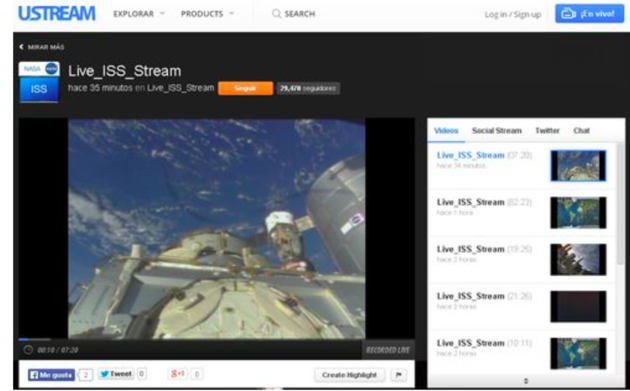This screenshot has height=391, width=630.
Task: Click thumbnail of the 19:25 video
Action: coord(578,260)
